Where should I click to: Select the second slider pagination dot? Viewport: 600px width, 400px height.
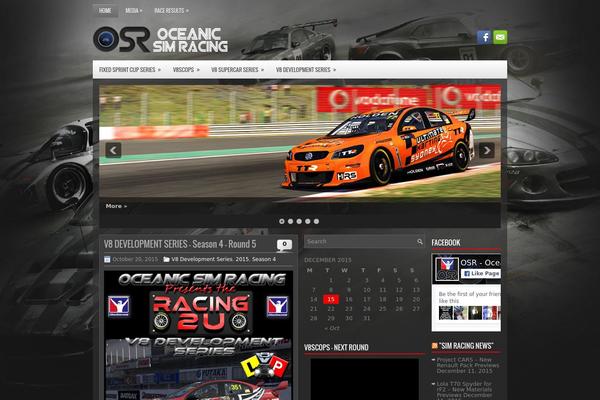[x=290, y=221]
